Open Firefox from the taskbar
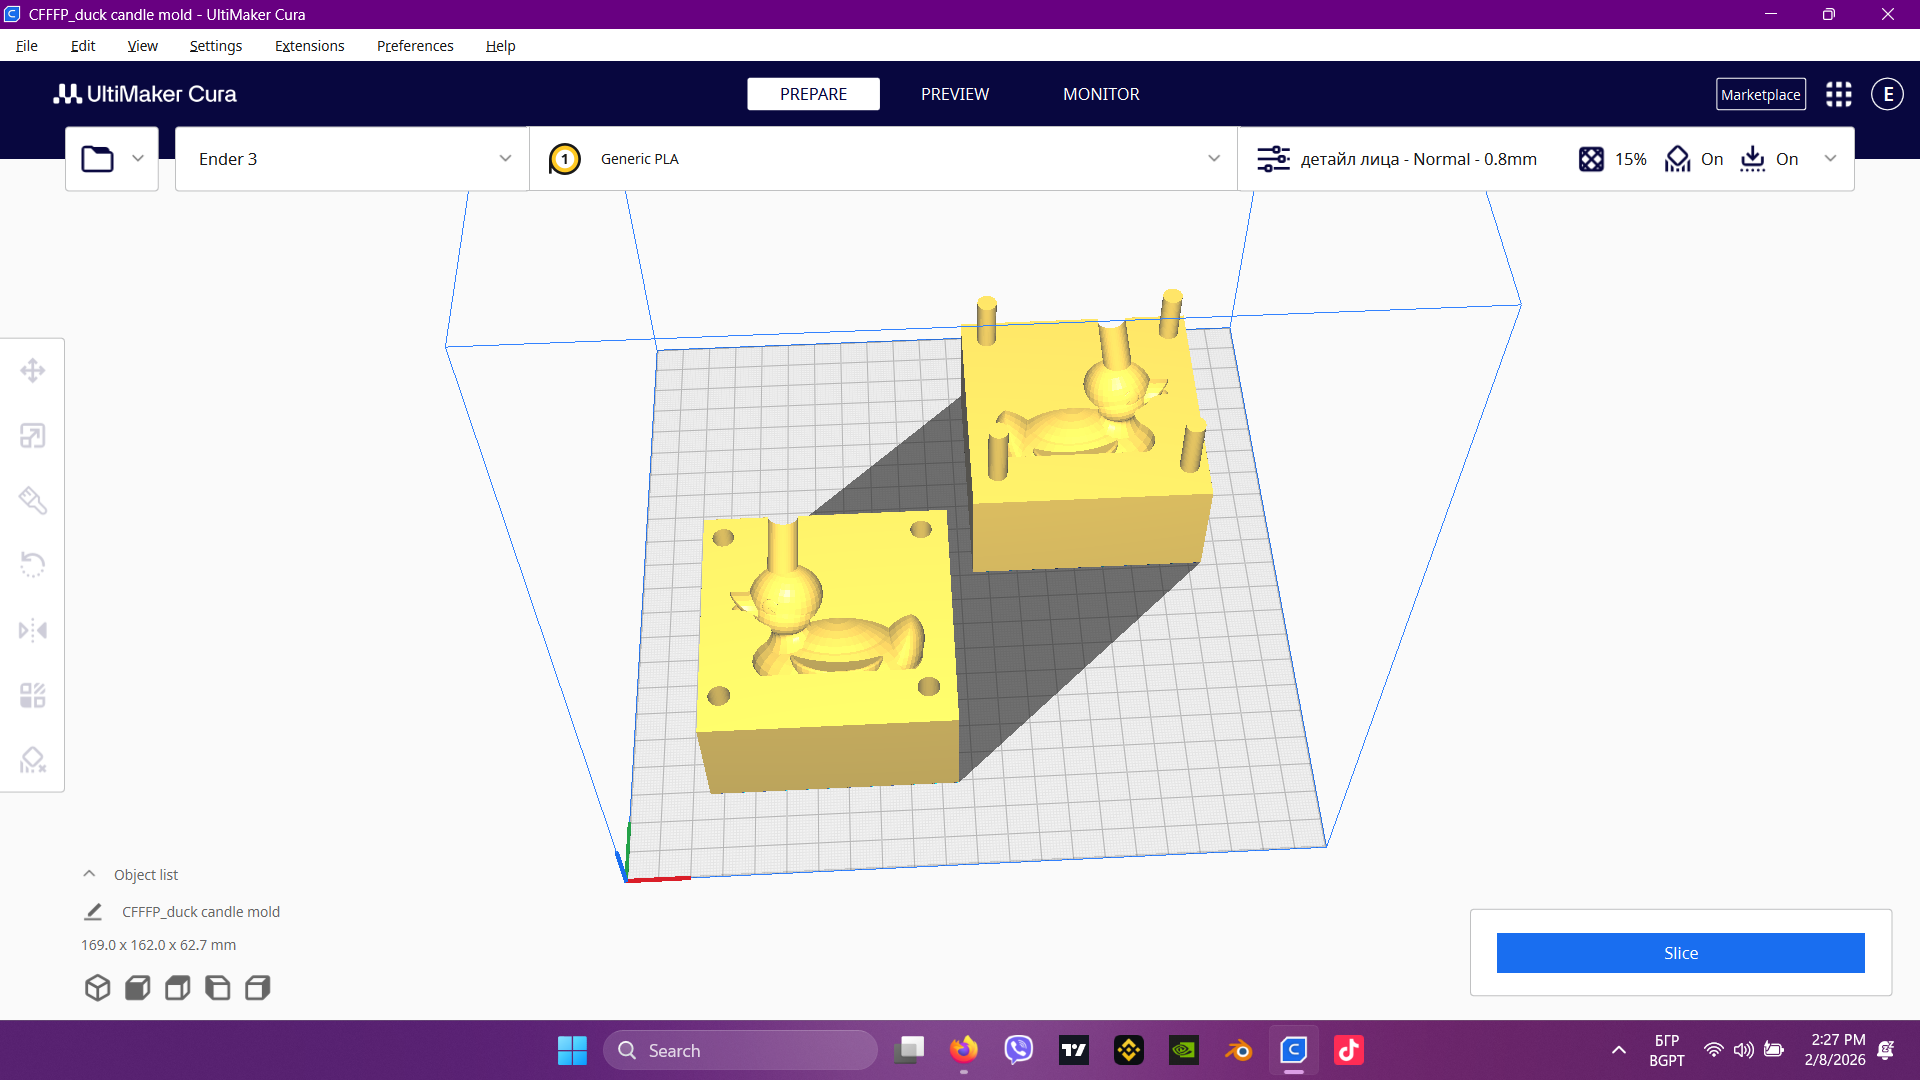The height and width of the screenshot is (1080, 1920). point(964,1050)
